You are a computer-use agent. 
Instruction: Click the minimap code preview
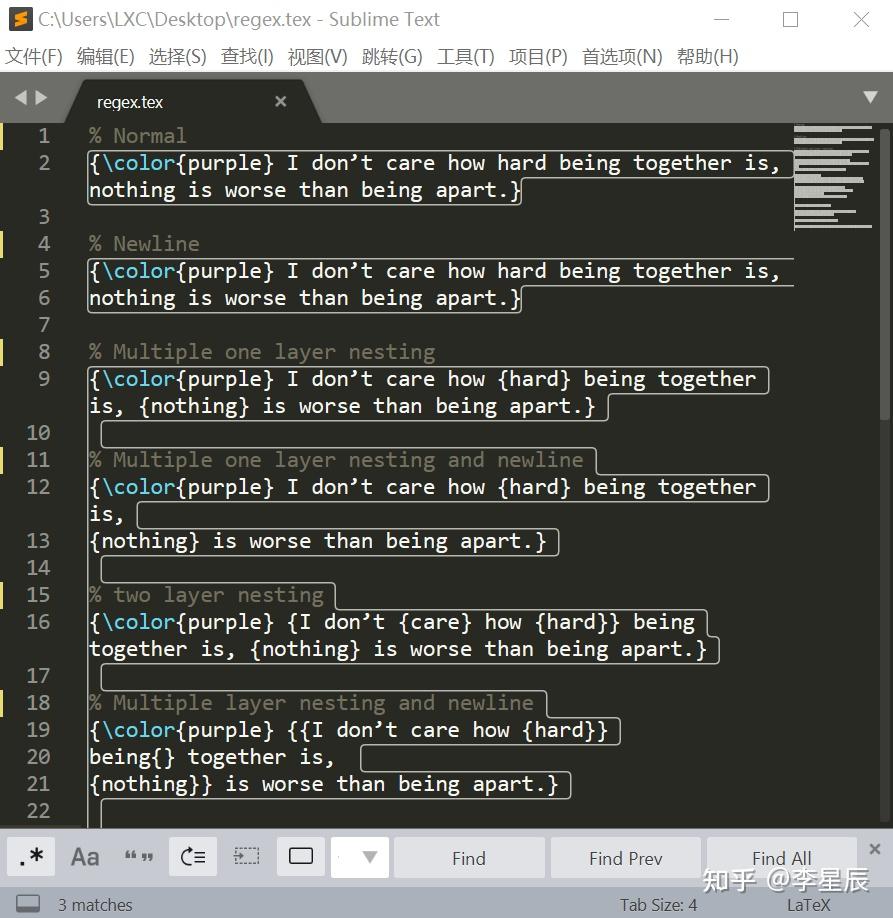[x=833, y=177]
